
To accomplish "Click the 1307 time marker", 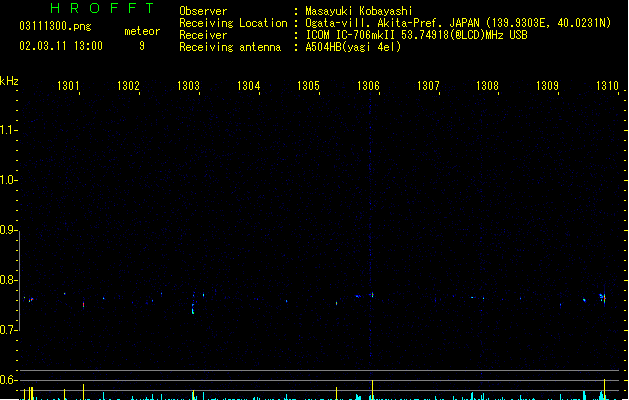I will 428,86.
